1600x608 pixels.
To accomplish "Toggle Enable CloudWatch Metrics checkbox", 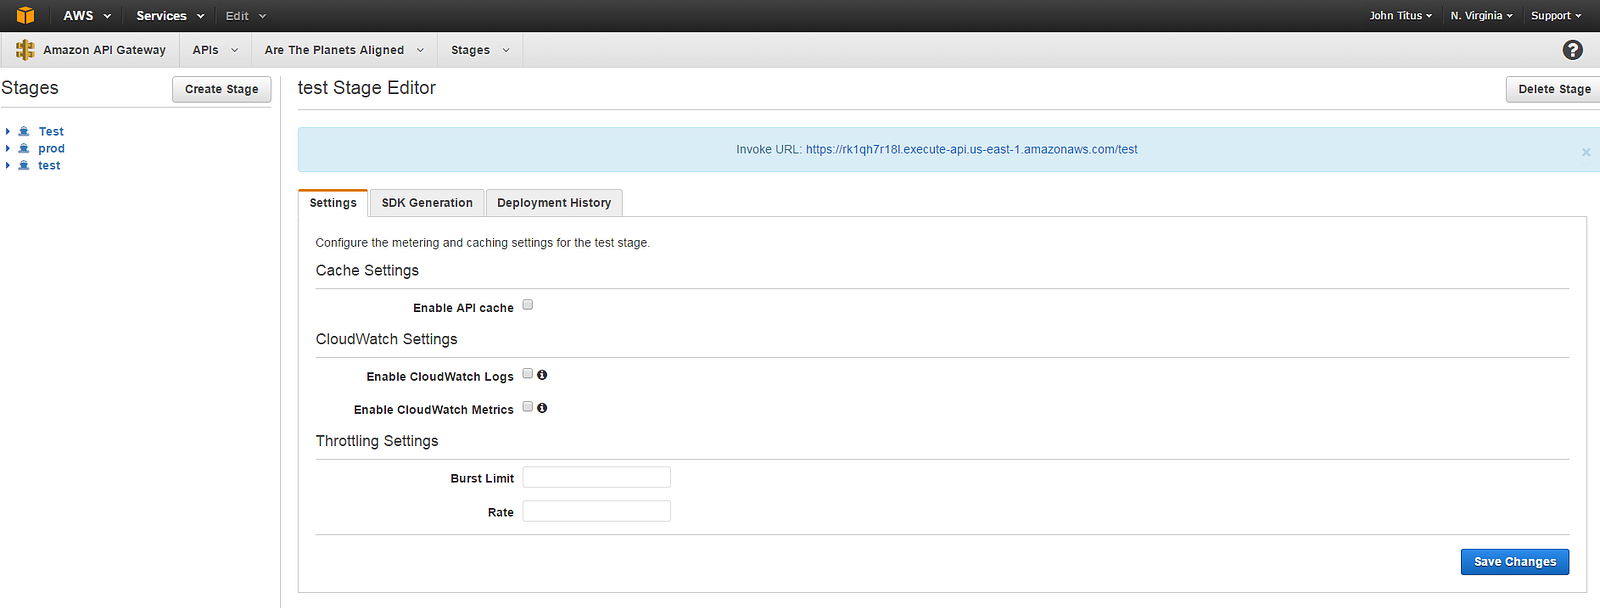I will (x=528, y=407).
